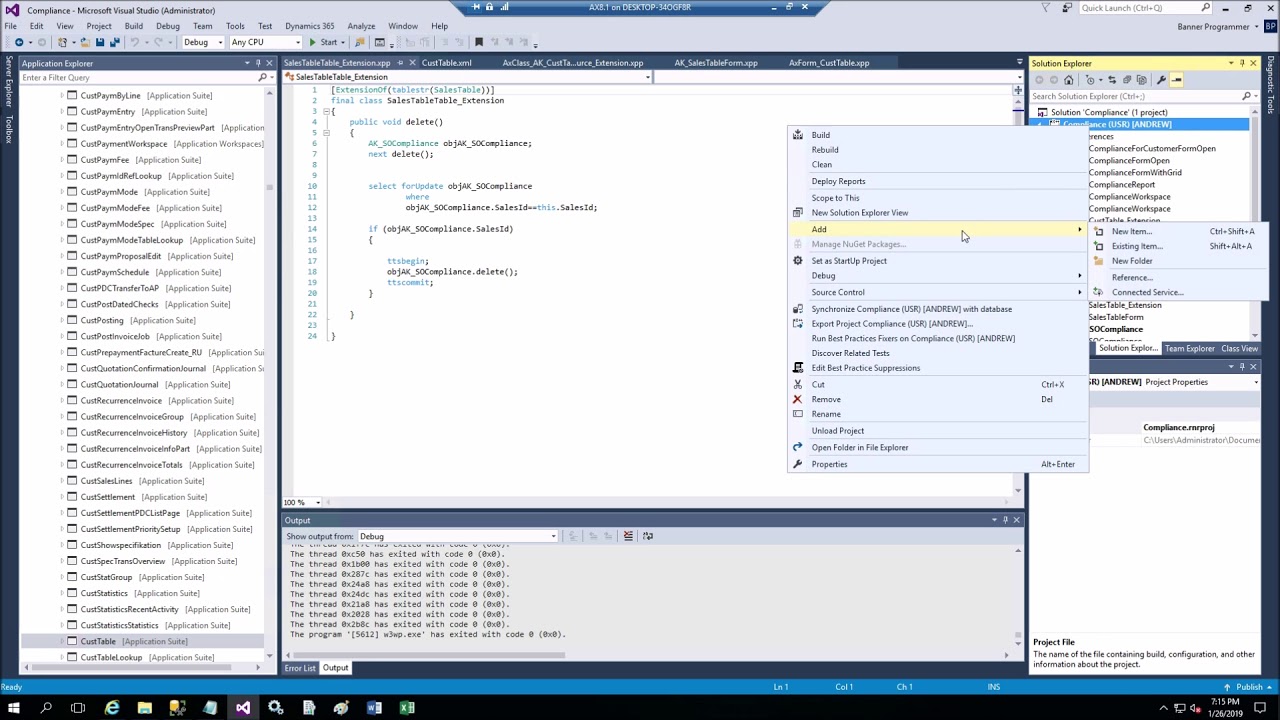Image resolution: width=1280 pixels, height=720 pixels.
Task: Click Publish button in status bar
Action: (1249, 687)
